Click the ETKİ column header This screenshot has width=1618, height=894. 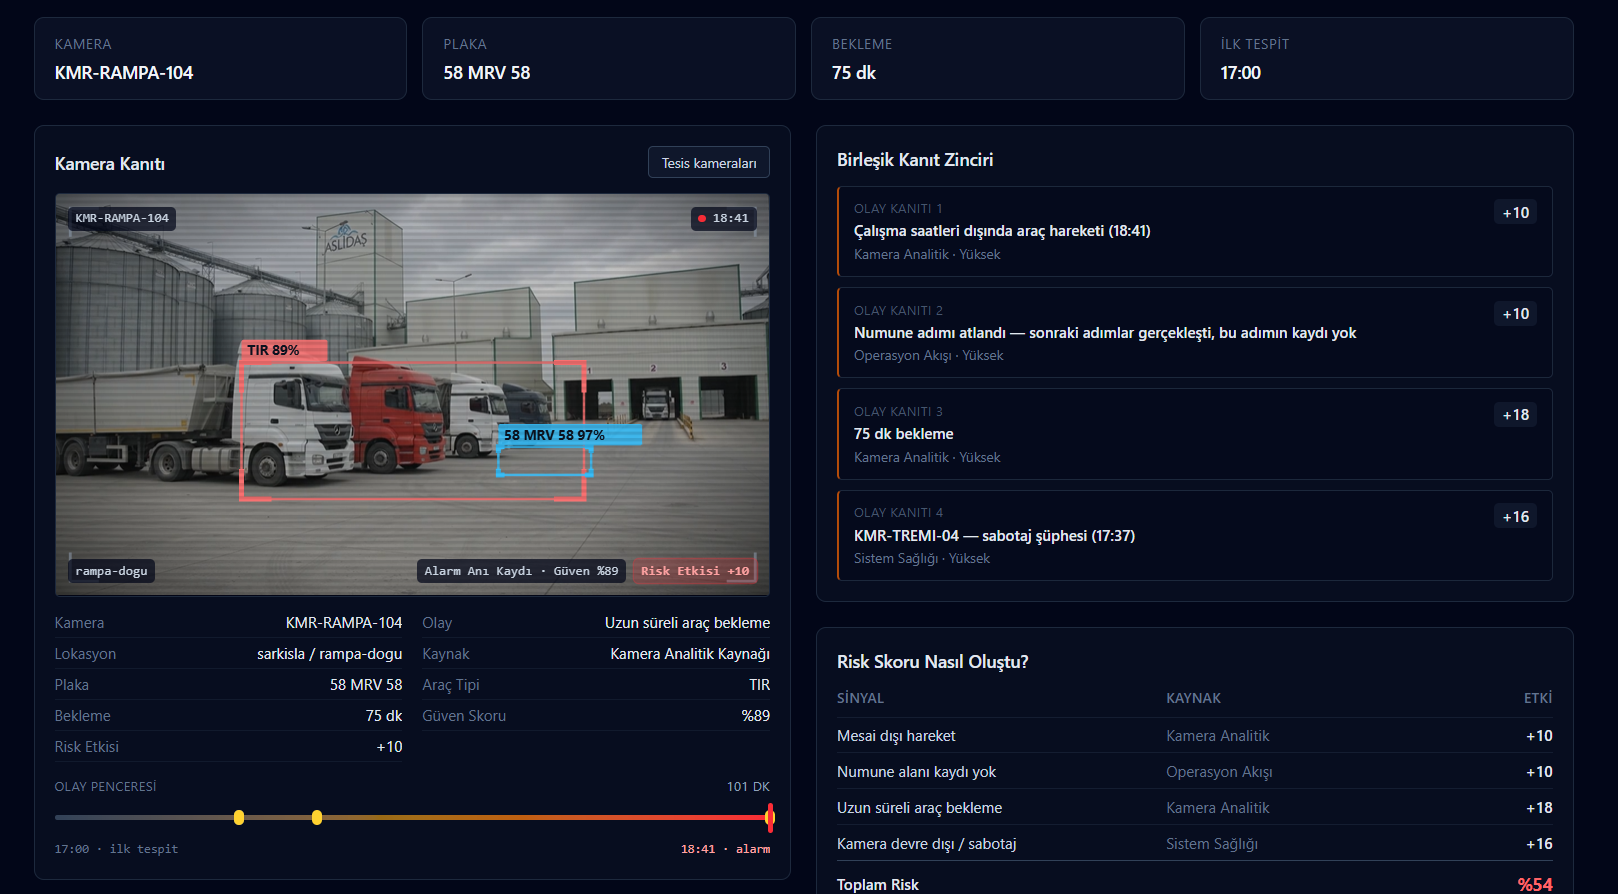(x=1538, y=698)
